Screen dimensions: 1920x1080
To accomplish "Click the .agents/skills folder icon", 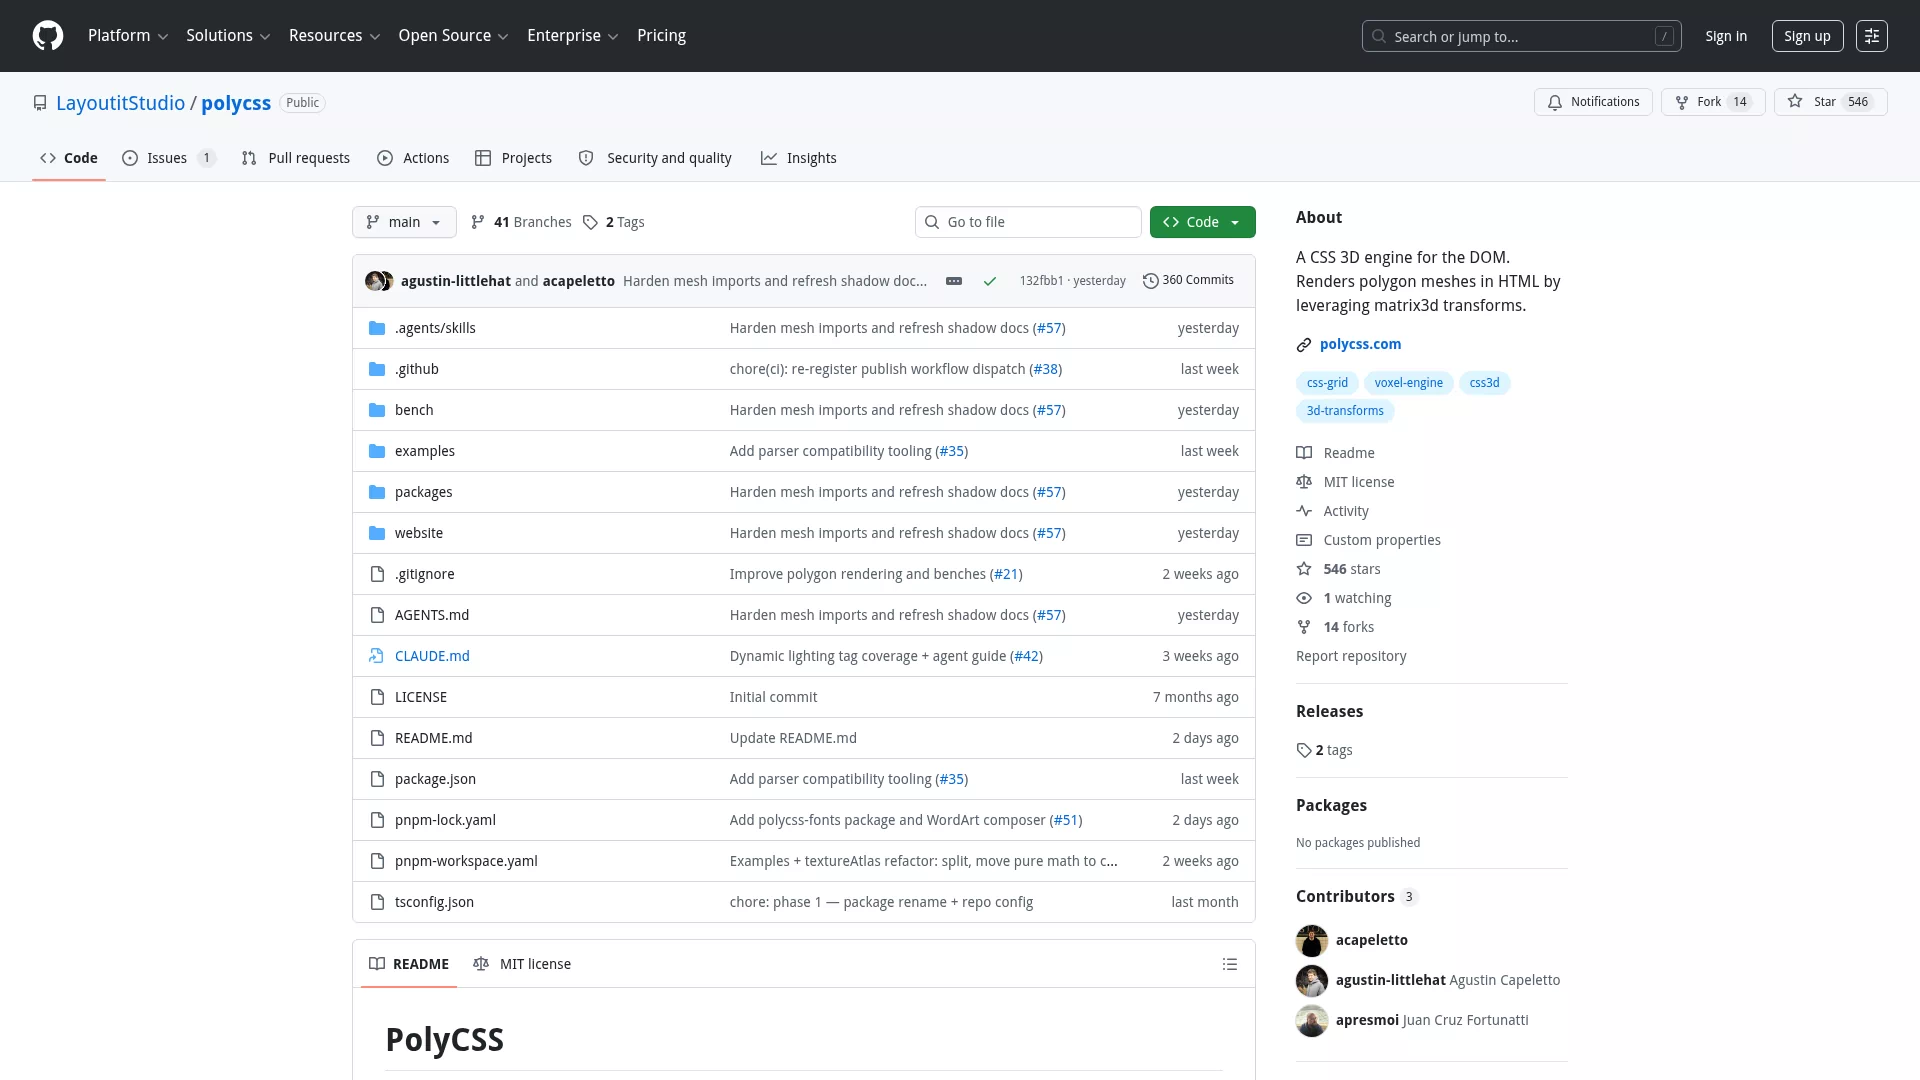I will point(377,328).
